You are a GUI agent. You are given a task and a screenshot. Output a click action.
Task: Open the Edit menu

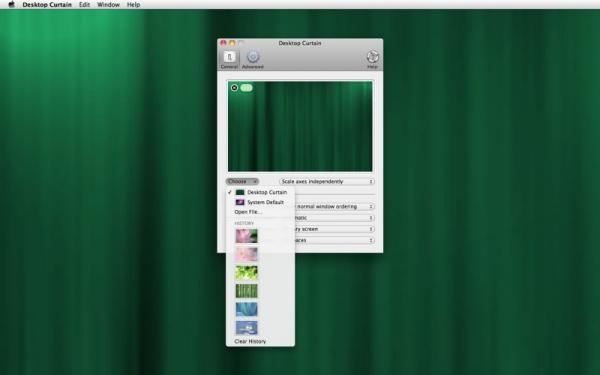click(x=84, y=5)
